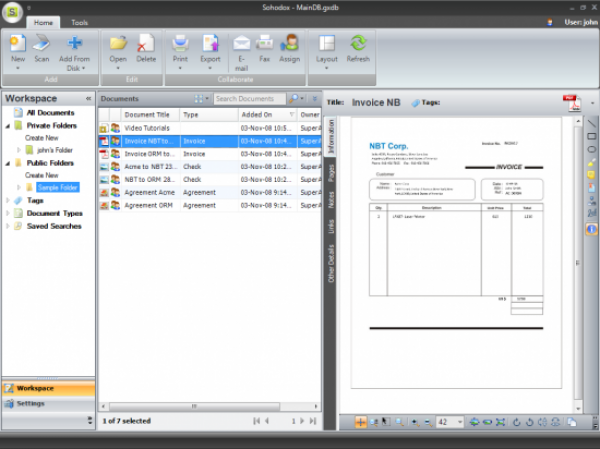Image resolution: width=600 pixels, height=449 pixels.
Task: Click the Fax icon
Action: pos(265,47)
